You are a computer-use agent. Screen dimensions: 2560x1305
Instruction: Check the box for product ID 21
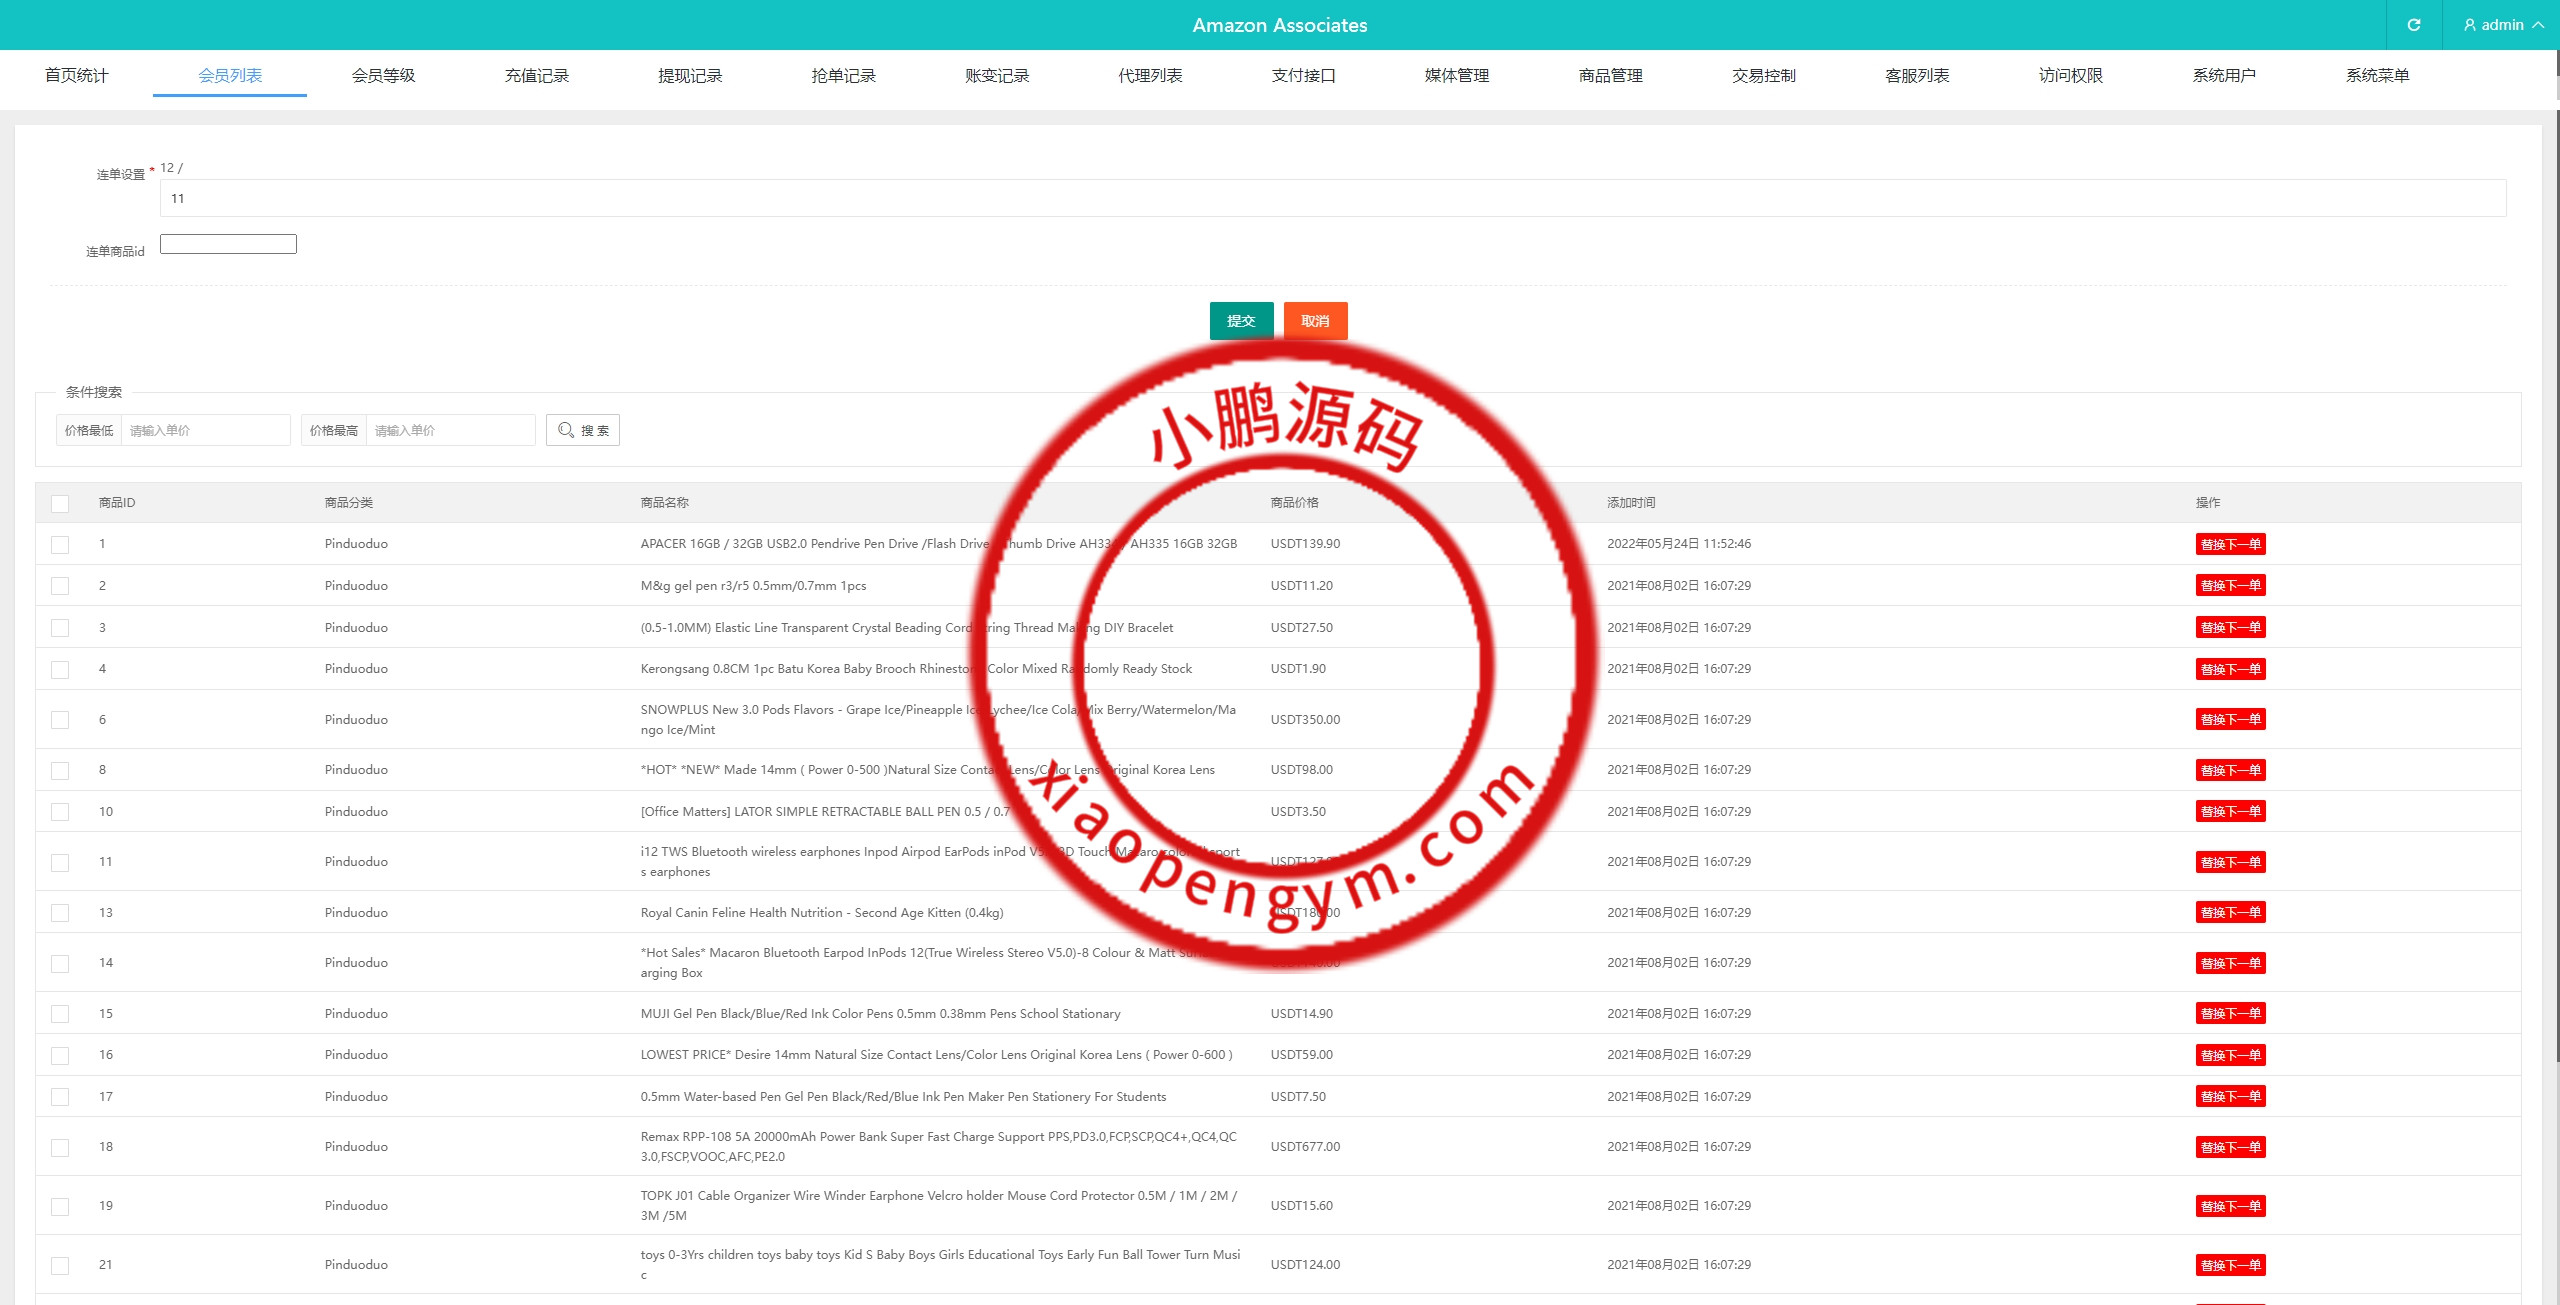(x=60, y=1266)
